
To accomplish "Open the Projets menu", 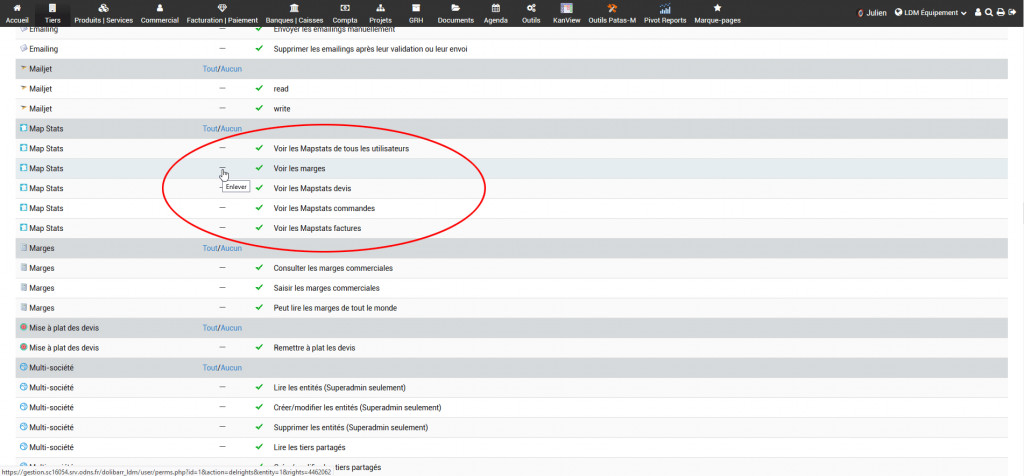I will tap(381, 13).
